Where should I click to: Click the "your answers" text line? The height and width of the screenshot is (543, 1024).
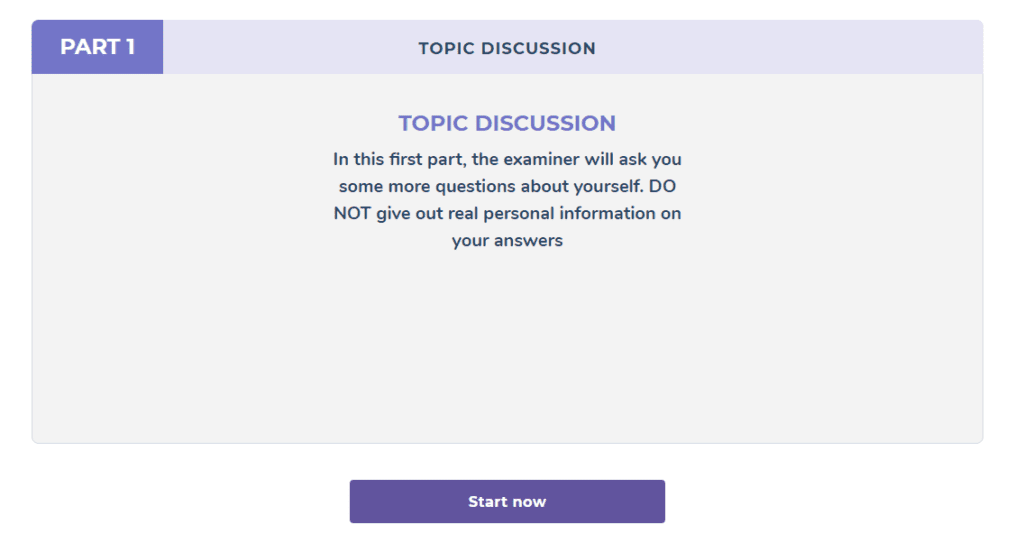click(x=507, y=240)
